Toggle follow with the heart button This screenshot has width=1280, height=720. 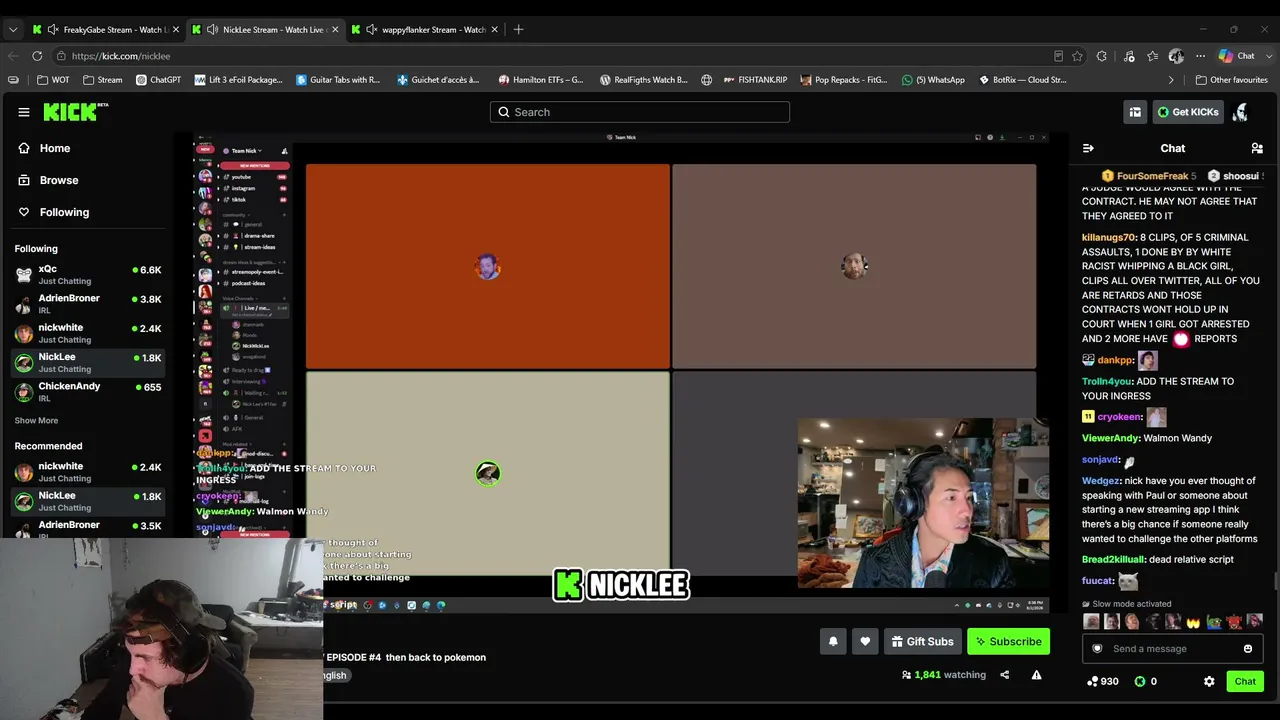coord(865,641)
